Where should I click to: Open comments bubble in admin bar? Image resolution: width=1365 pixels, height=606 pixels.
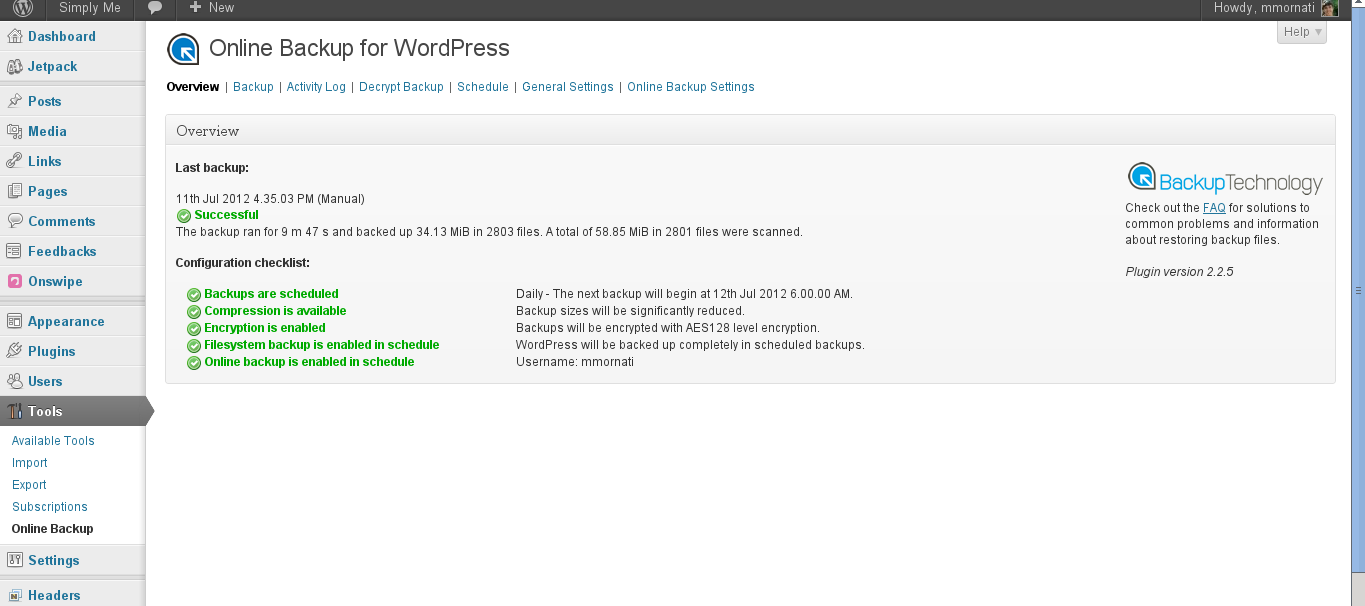(155, 8)
